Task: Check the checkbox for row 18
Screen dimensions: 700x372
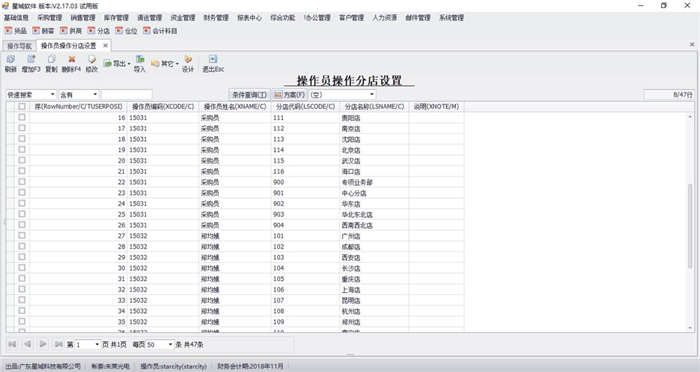Action: [21, 139]
